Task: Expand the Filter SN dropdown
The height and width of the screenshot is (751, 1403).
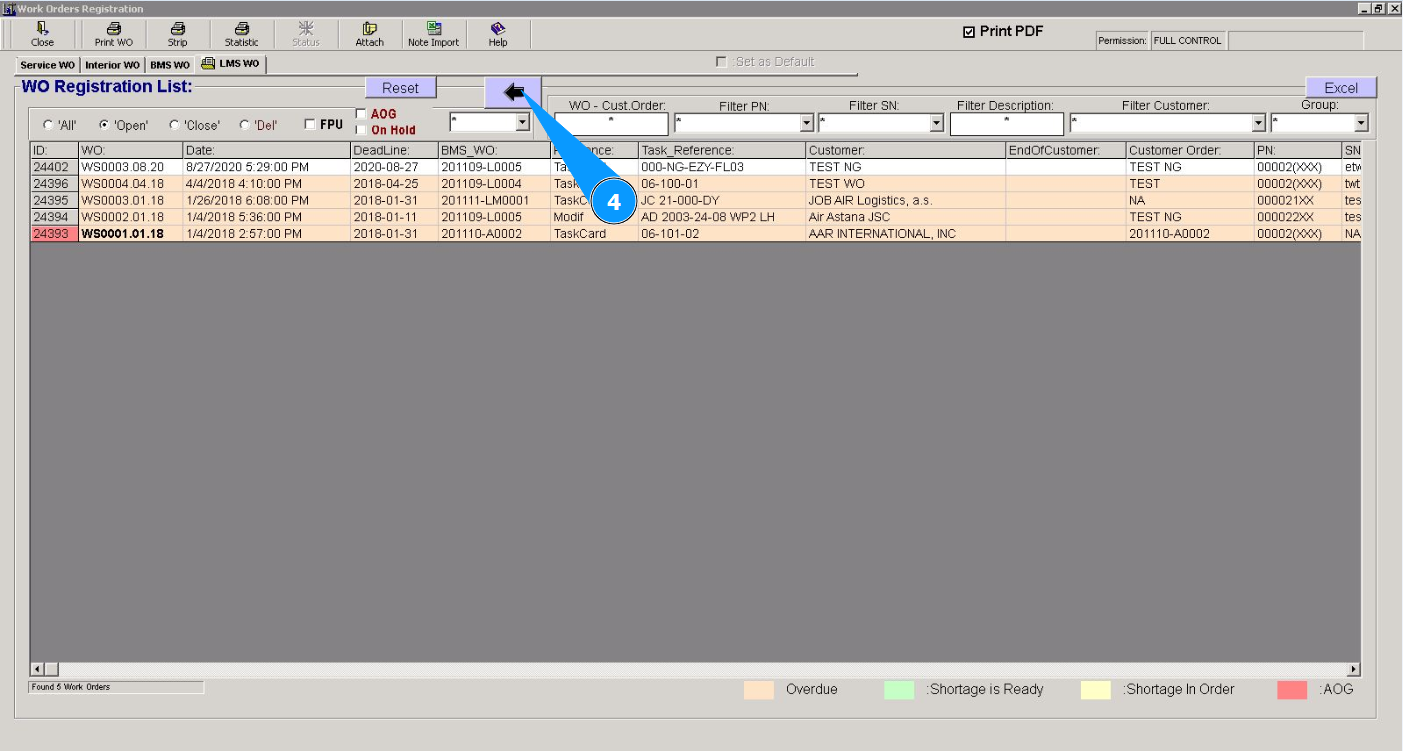Action: (937, 124)
